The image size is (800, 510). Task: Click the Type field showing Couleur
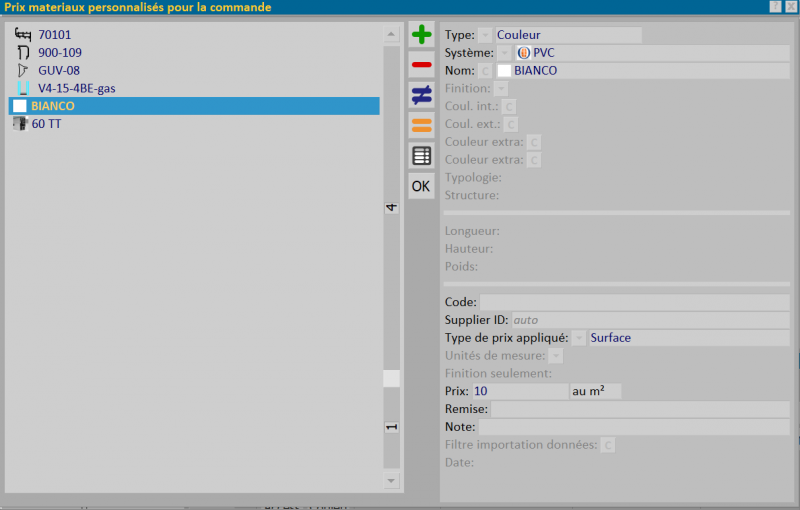(x=568, y=35)
